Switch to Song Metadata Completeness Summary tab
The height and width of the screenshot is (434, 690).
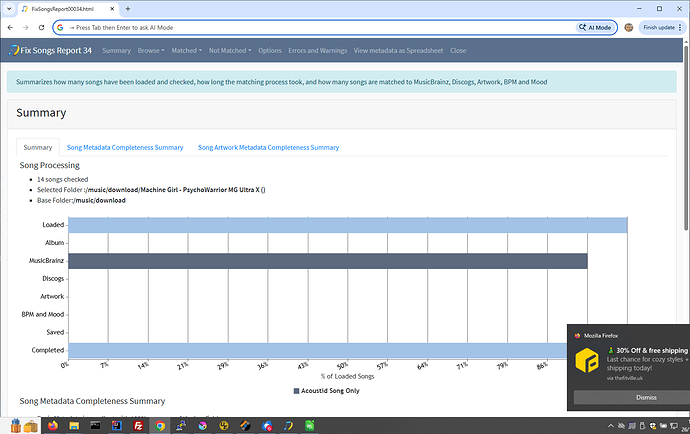125,147
